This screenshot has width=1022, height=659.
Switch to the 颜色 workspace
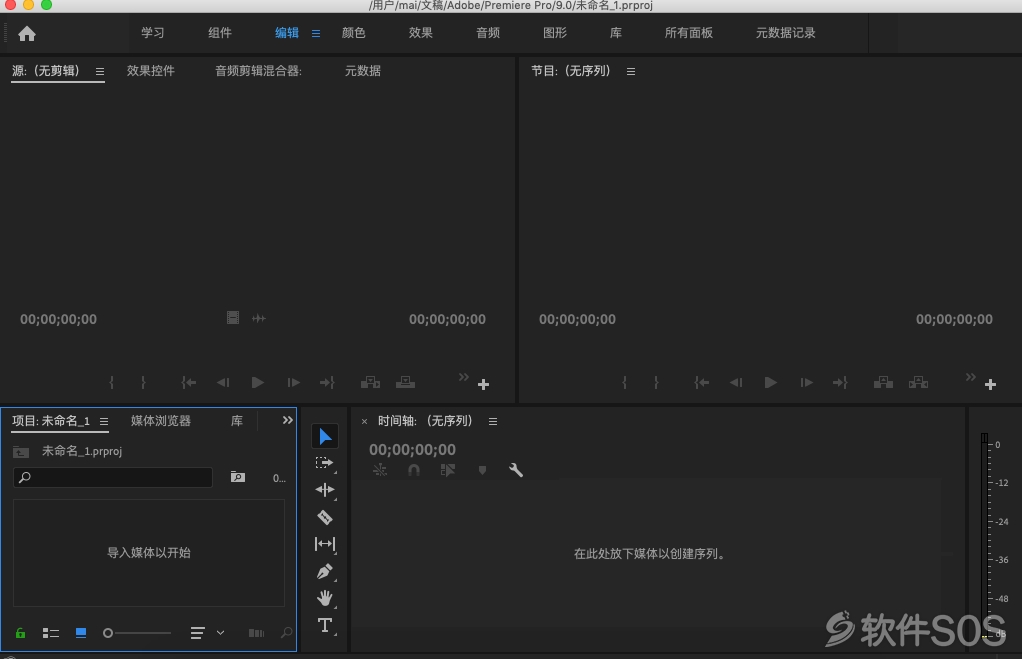(x=353, y=33)
